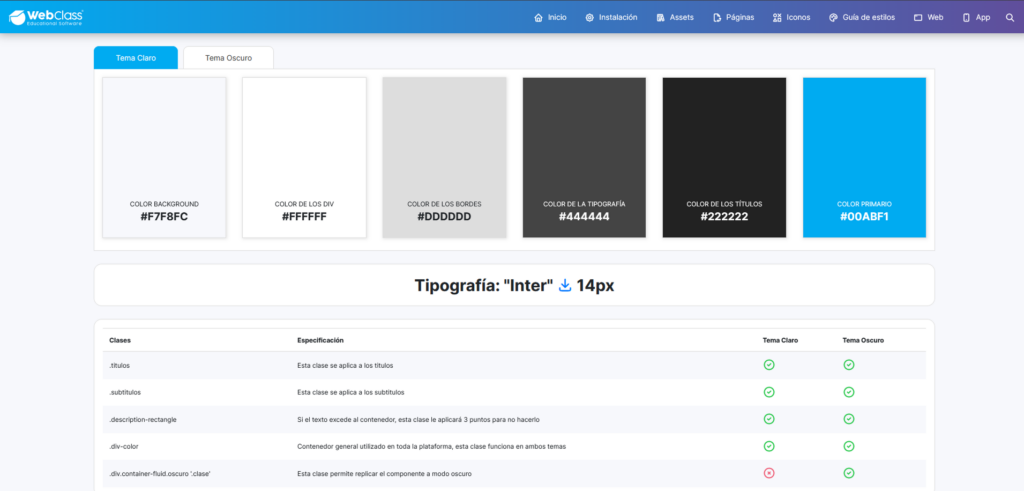Go to the Instalación page
Image resolution: width=1024 pixels, height=491 pixels.
(611, 17)
